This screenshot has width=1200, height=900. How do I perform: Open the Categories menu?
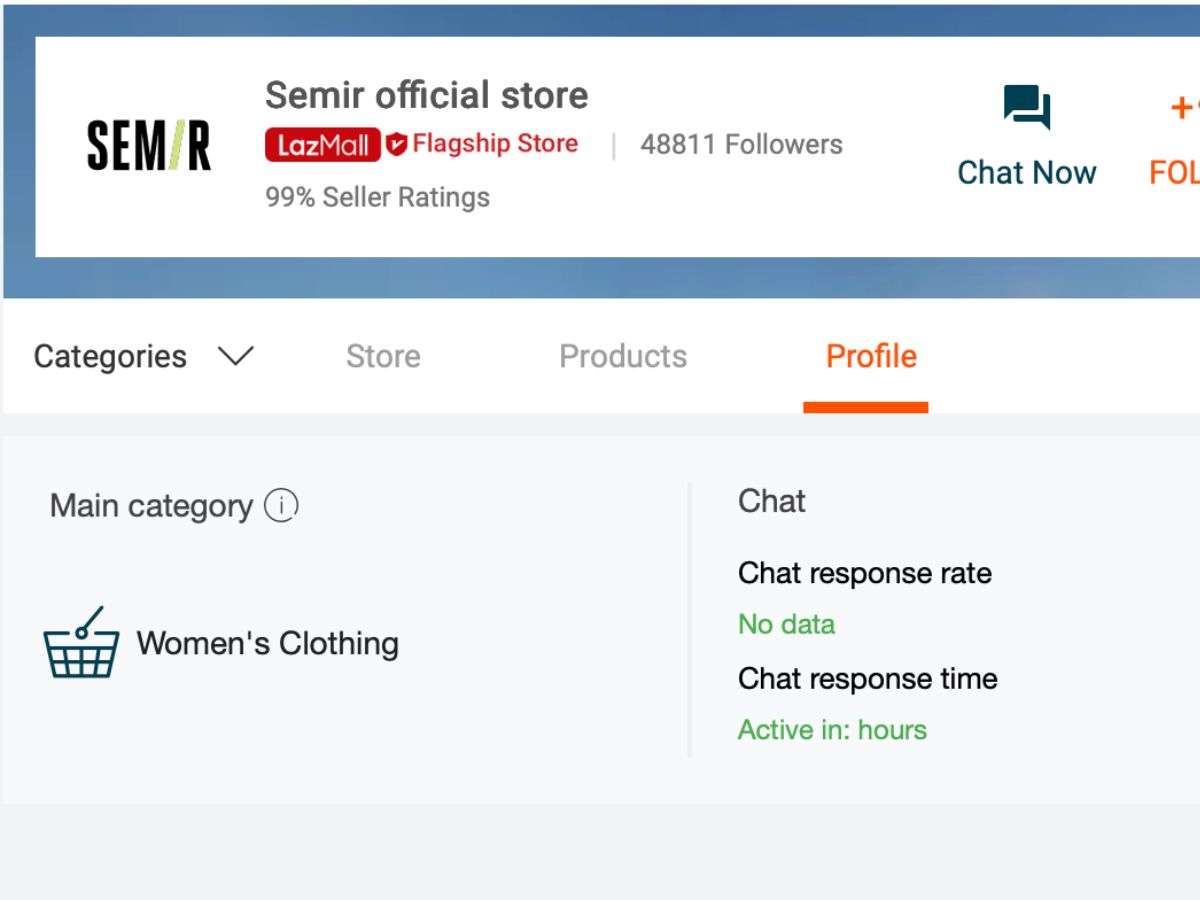pos(110,356)
